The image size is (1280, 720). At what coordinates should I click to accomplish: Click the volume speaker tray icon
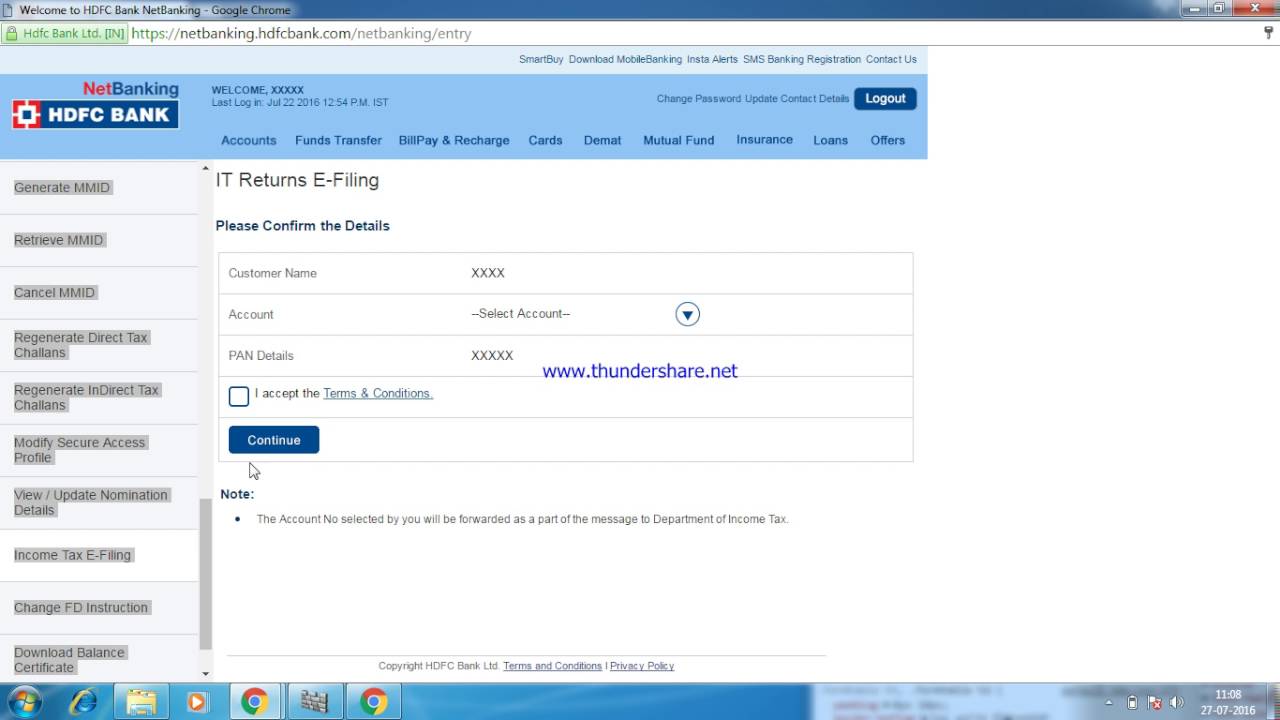[x=1177, y=702]
